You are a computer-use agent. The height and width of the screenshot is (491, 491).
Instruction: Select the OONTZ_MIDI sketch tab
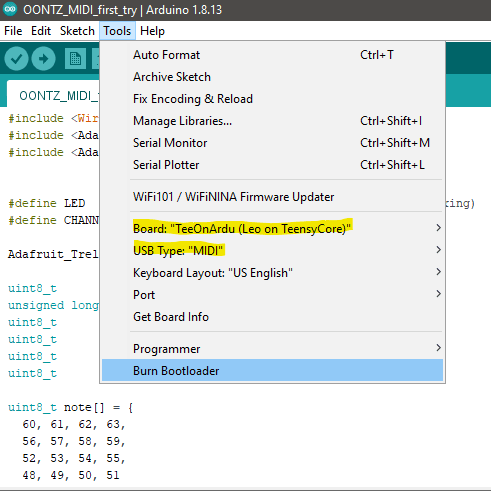tap(53, 94)
